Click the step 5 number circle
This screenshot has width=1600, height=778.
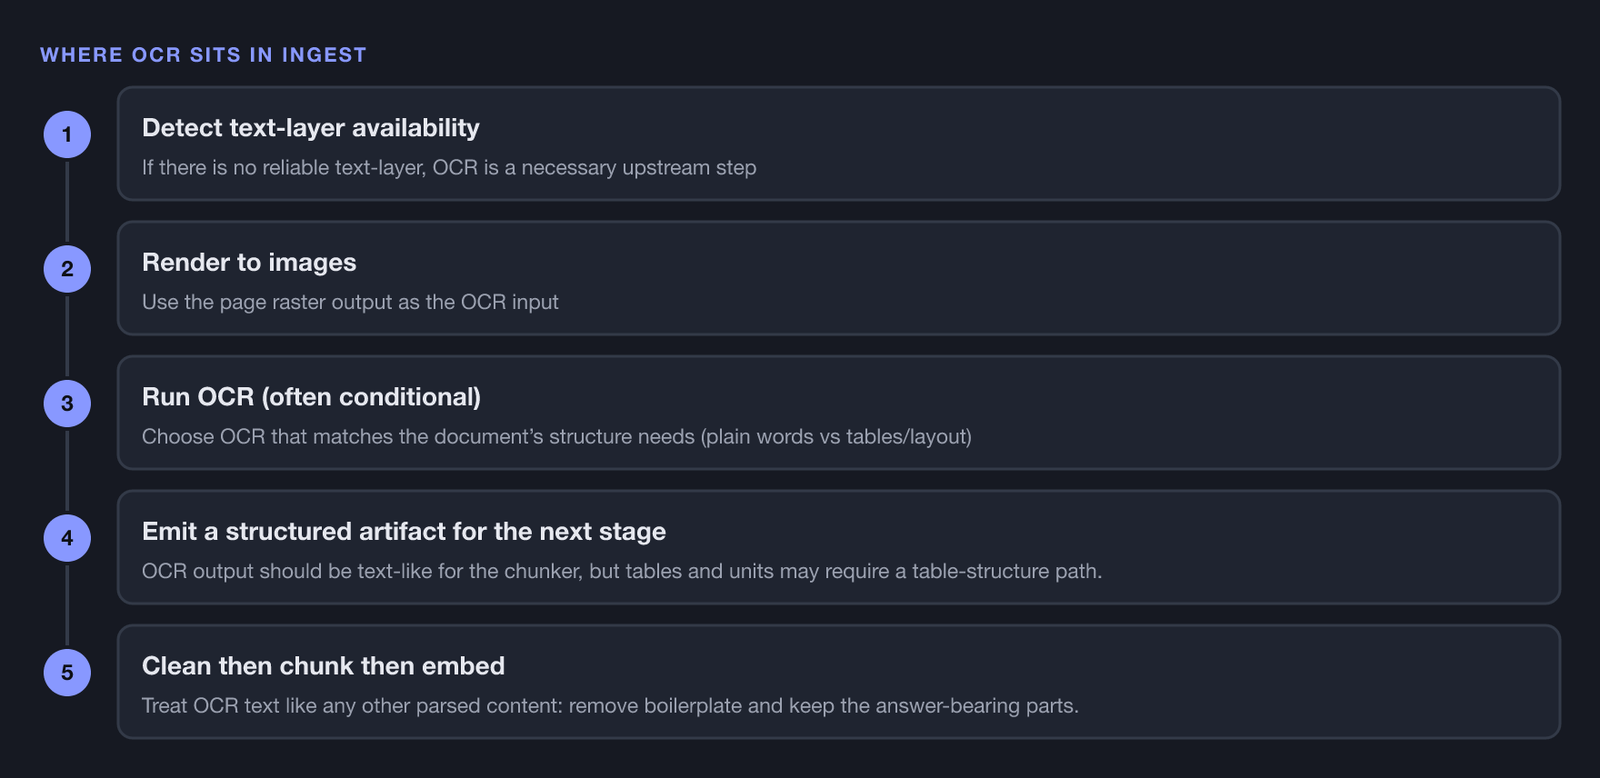coord(67,672)
